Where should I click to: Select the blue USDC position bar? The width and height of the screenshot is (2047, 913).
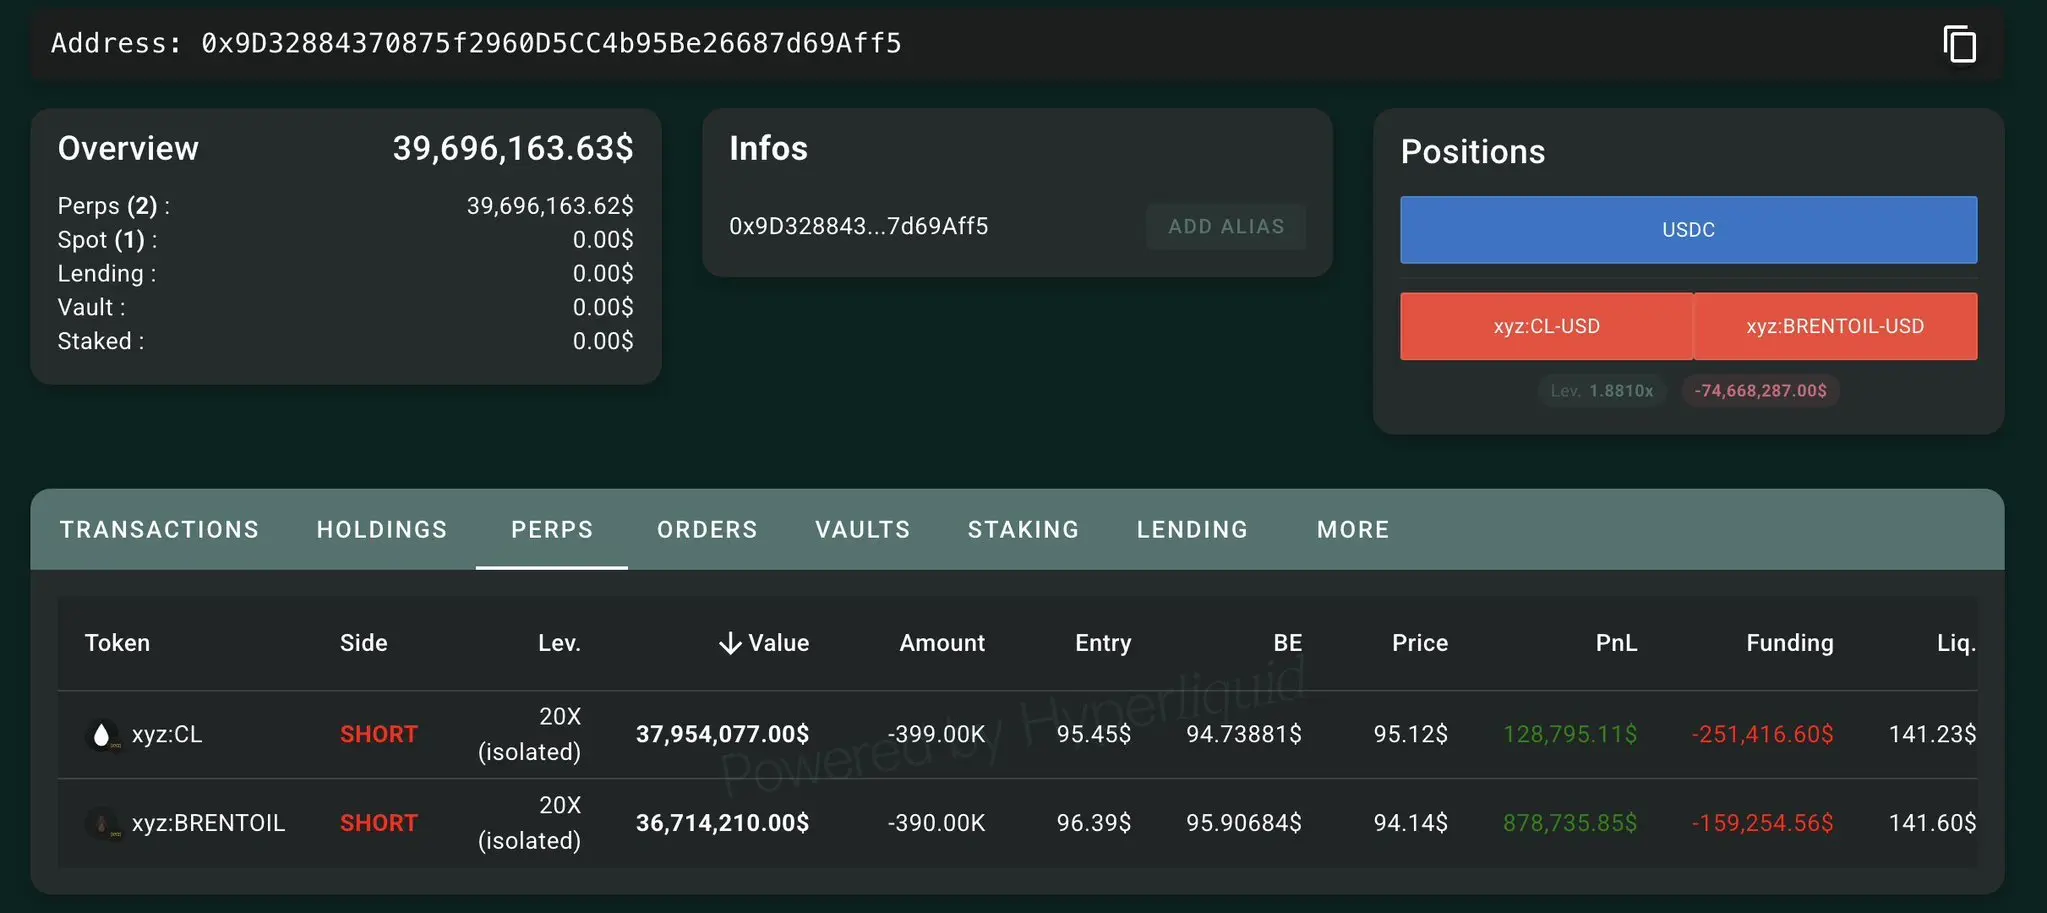pyautogui.click(x=1688, y=230)
